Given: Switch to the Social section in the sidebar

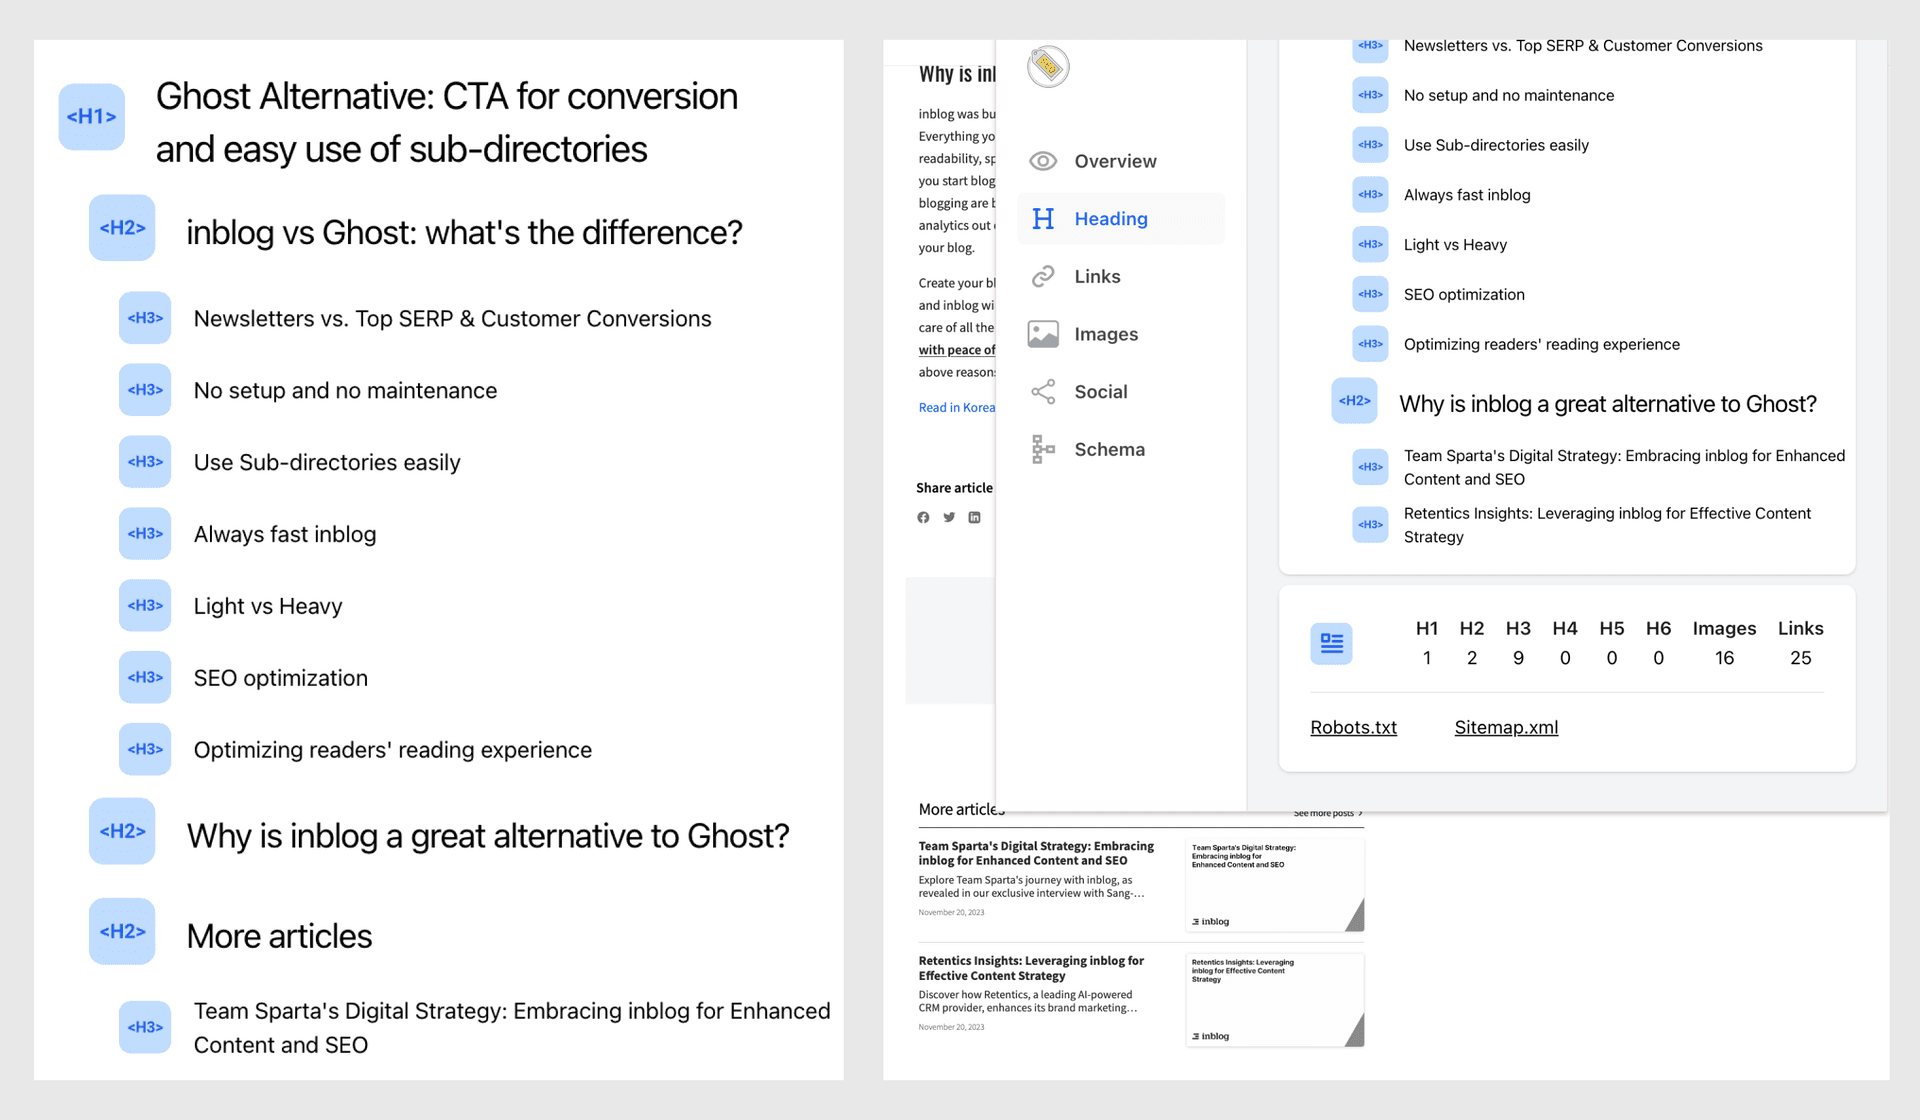Looking at the screenshot, I should click(1121, 392).
